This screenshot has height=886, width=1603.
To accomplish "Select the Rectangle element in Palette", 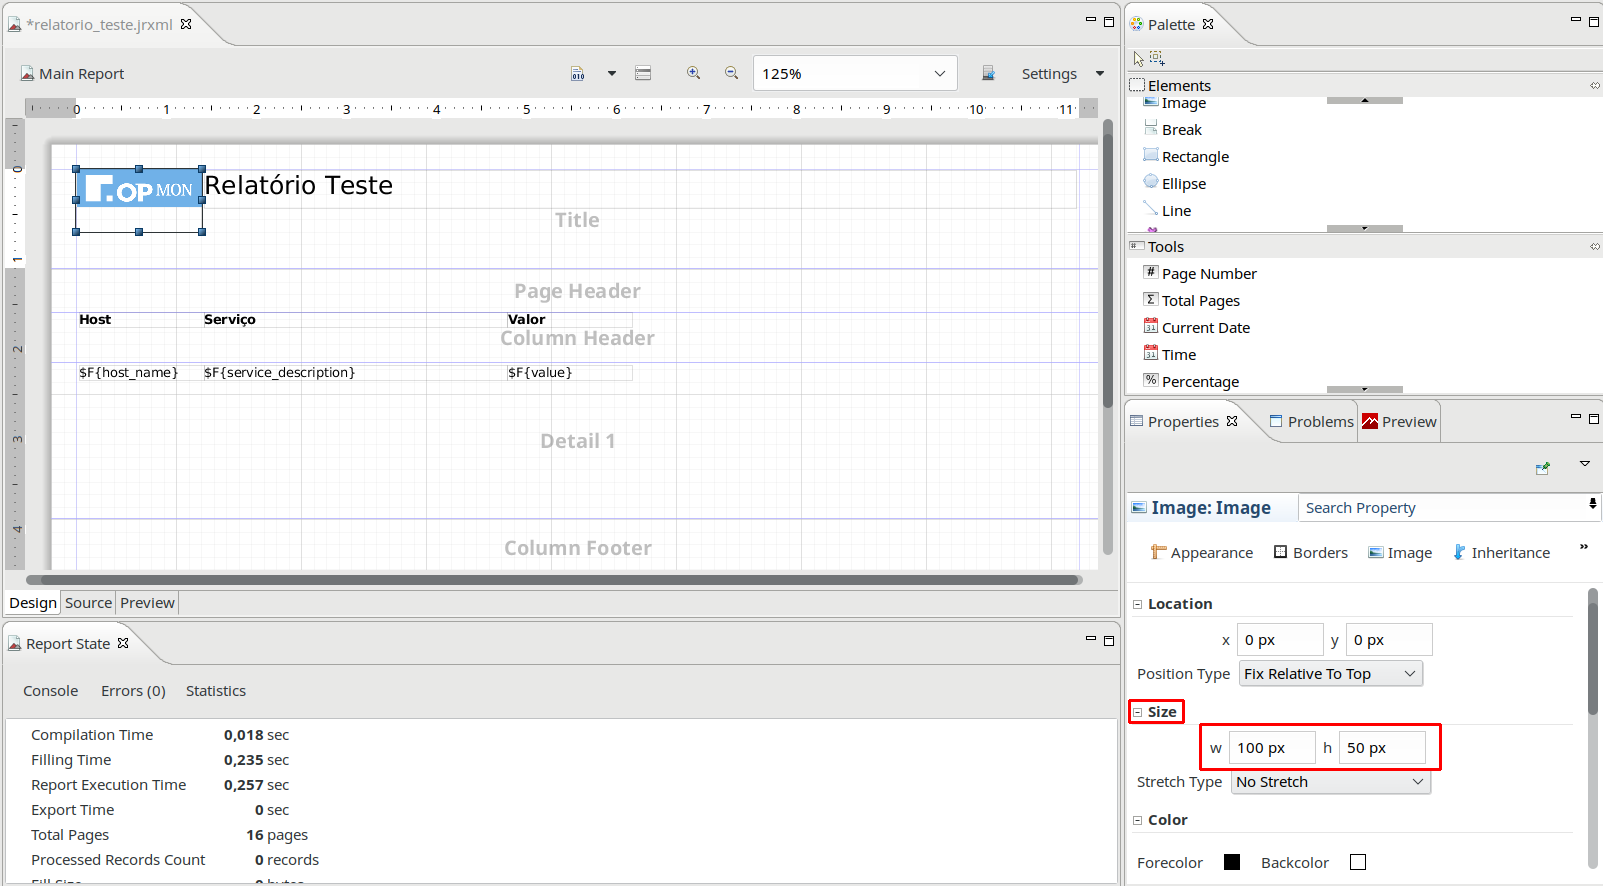I will (1195, 157).
